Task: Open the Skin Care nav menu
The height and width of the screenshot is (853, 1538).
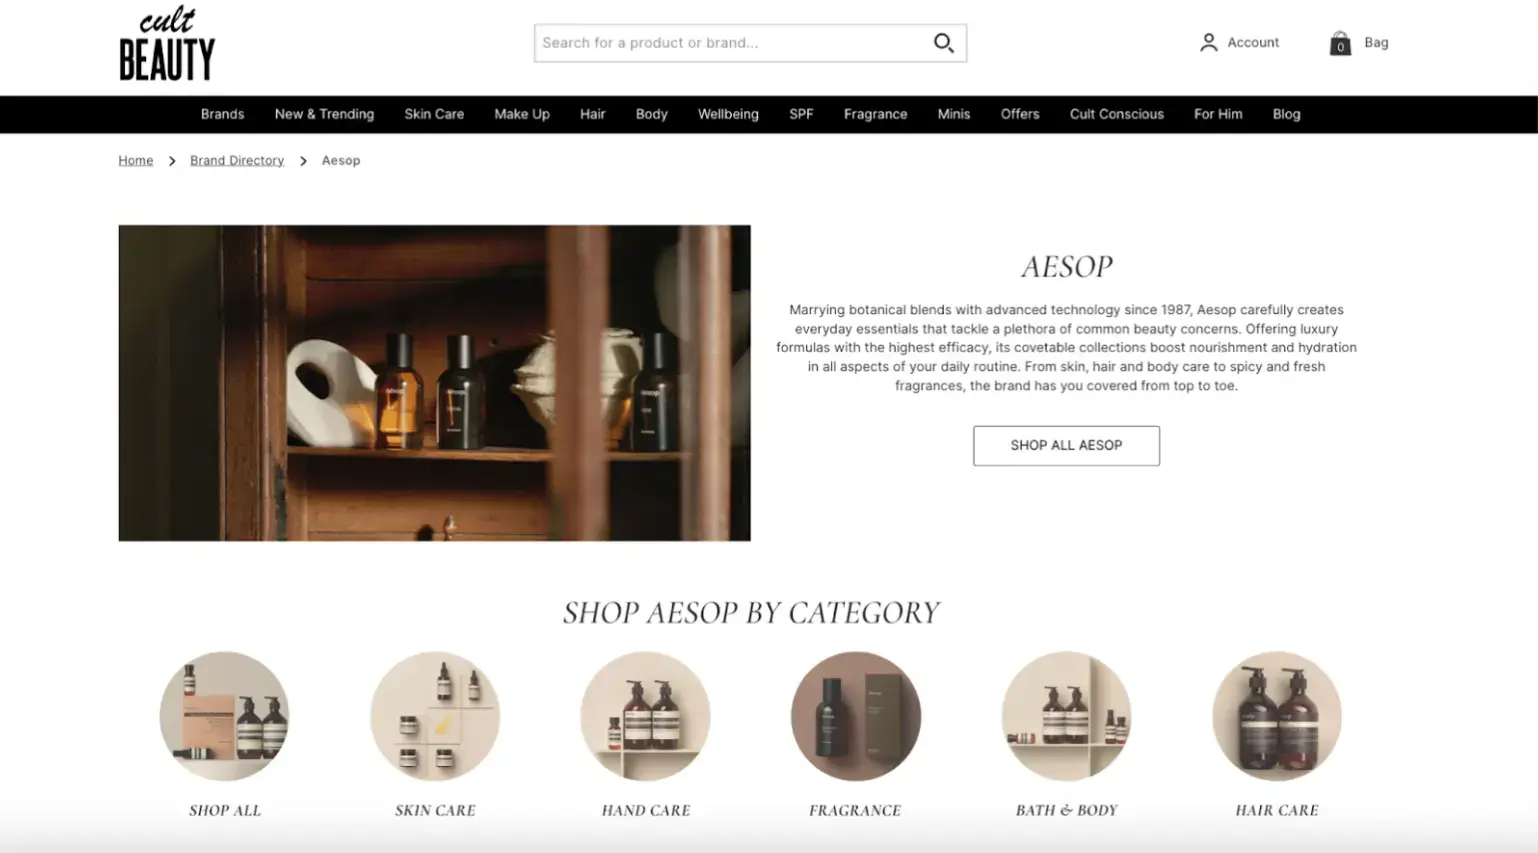Action: pyautogui.click(x=434, y=114)
